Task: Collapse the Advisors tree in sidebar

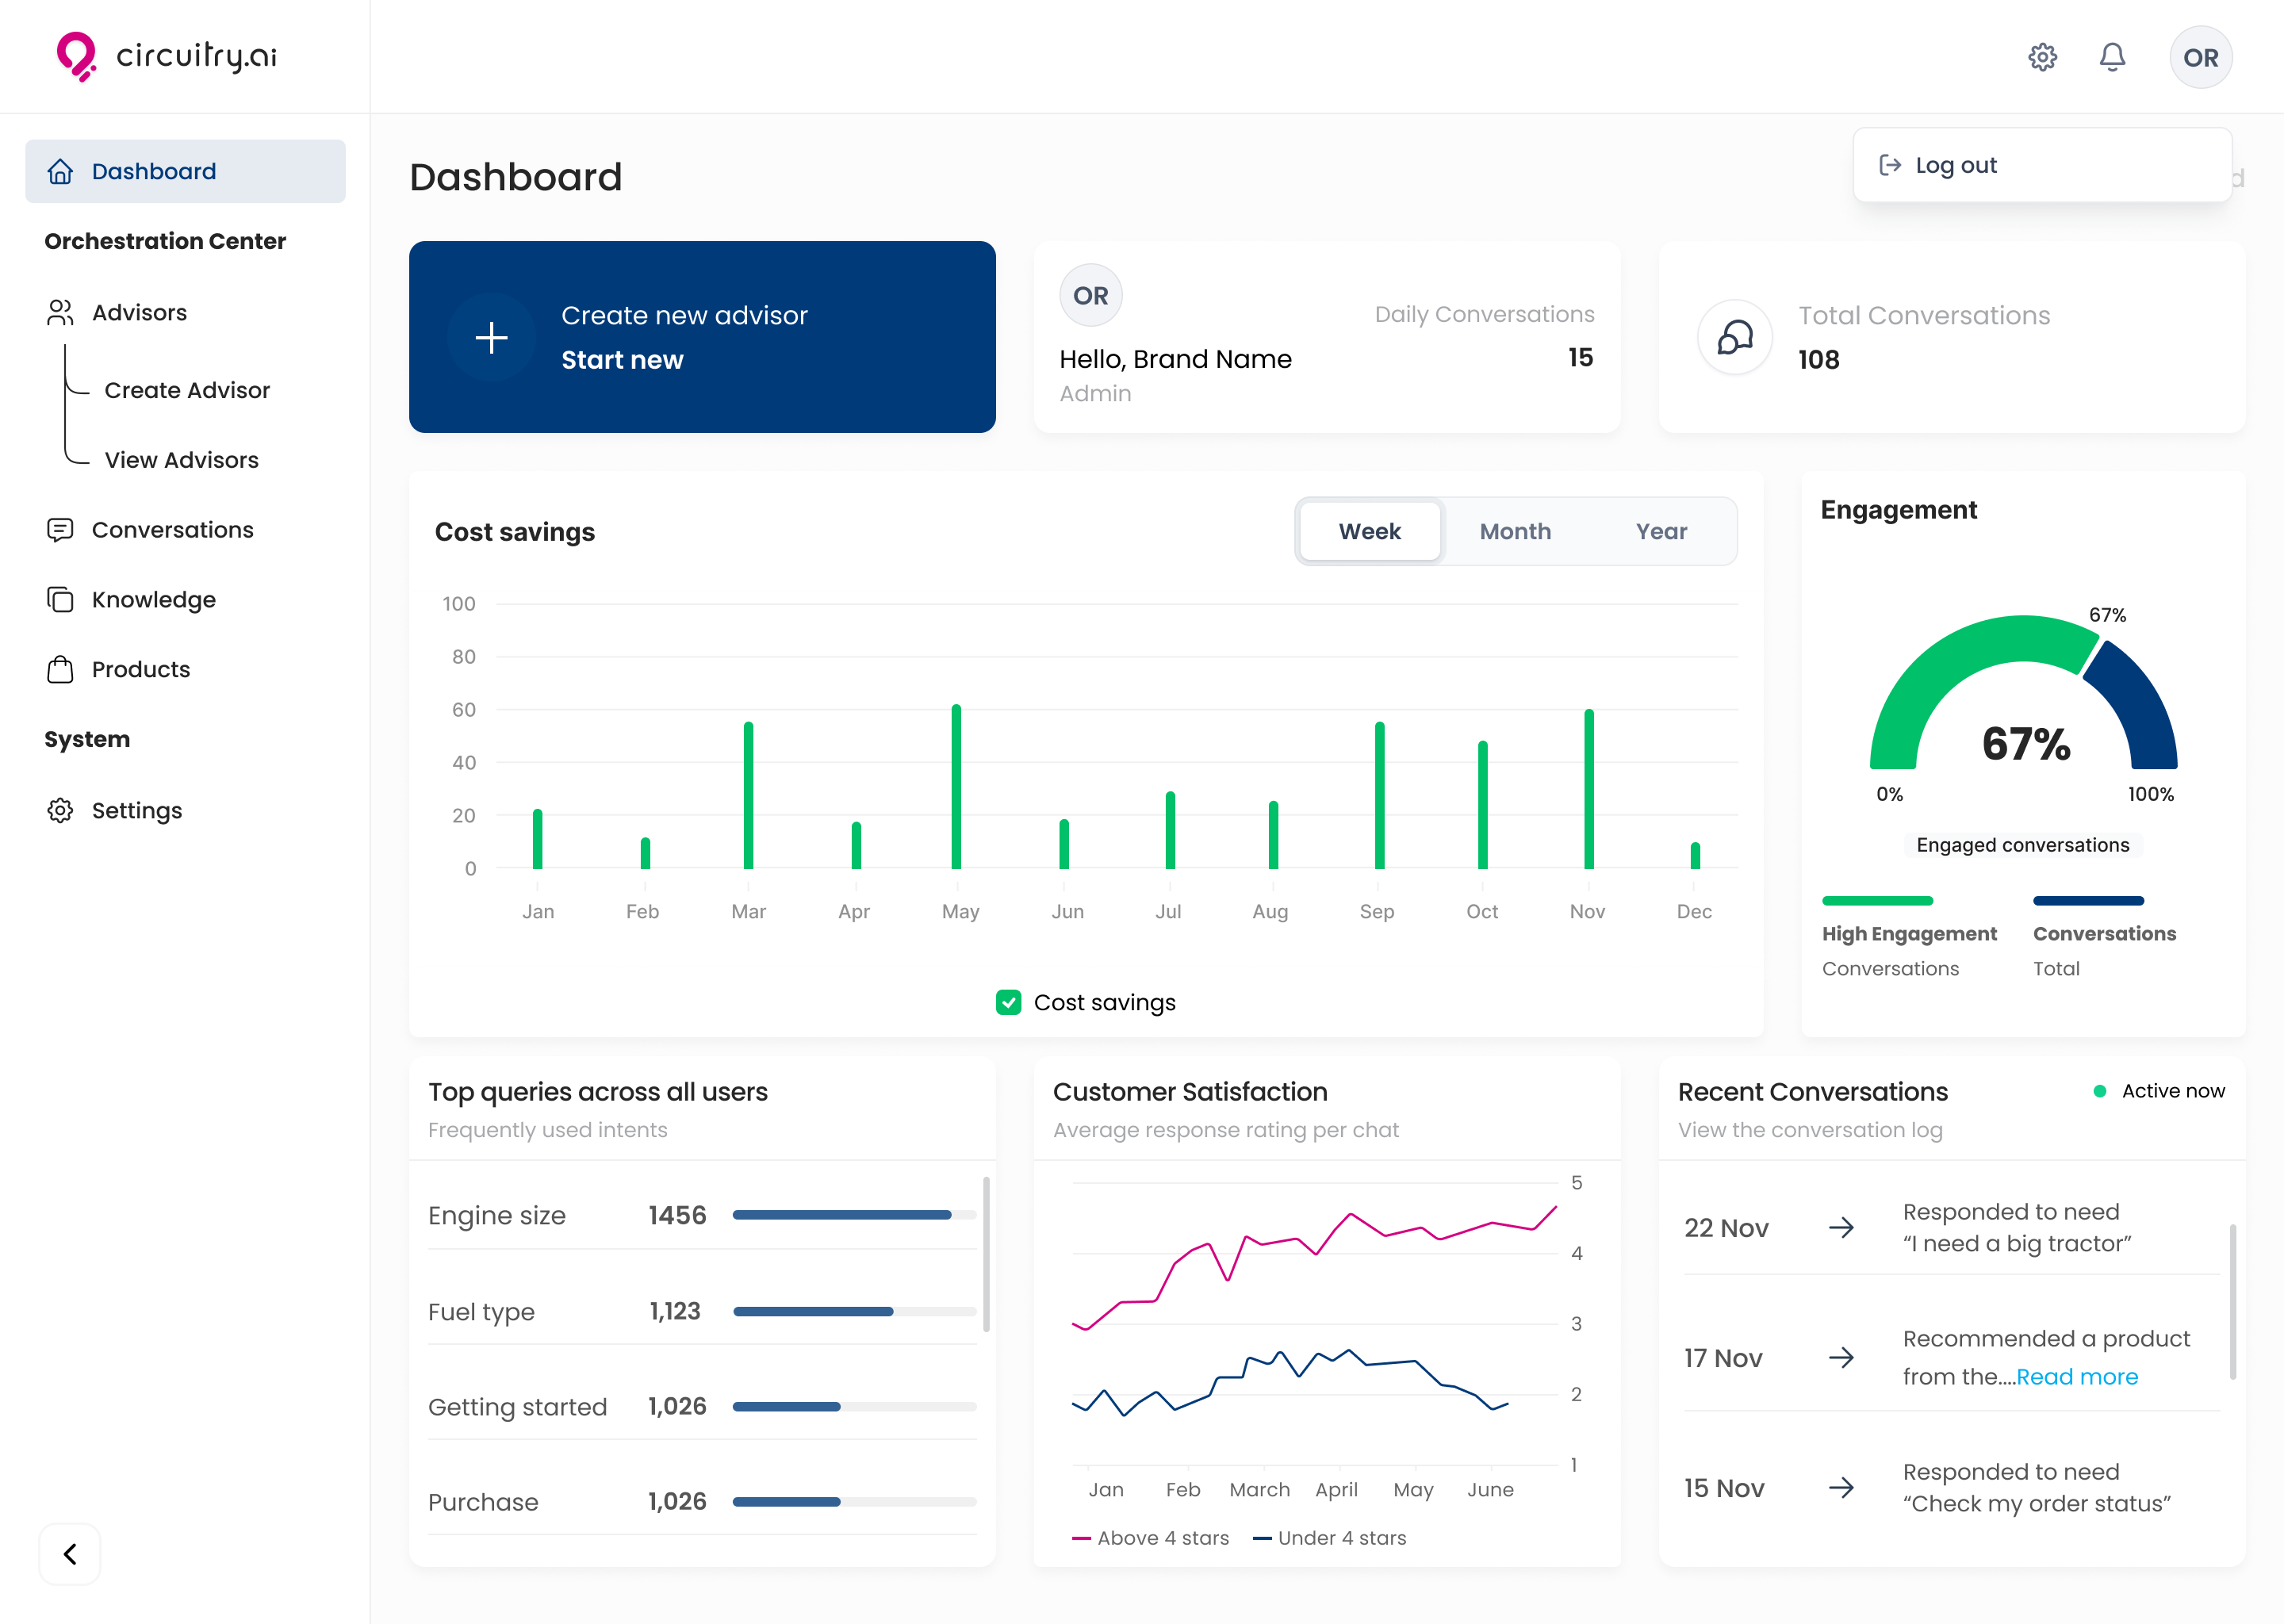Action: [x=139, y=313]
